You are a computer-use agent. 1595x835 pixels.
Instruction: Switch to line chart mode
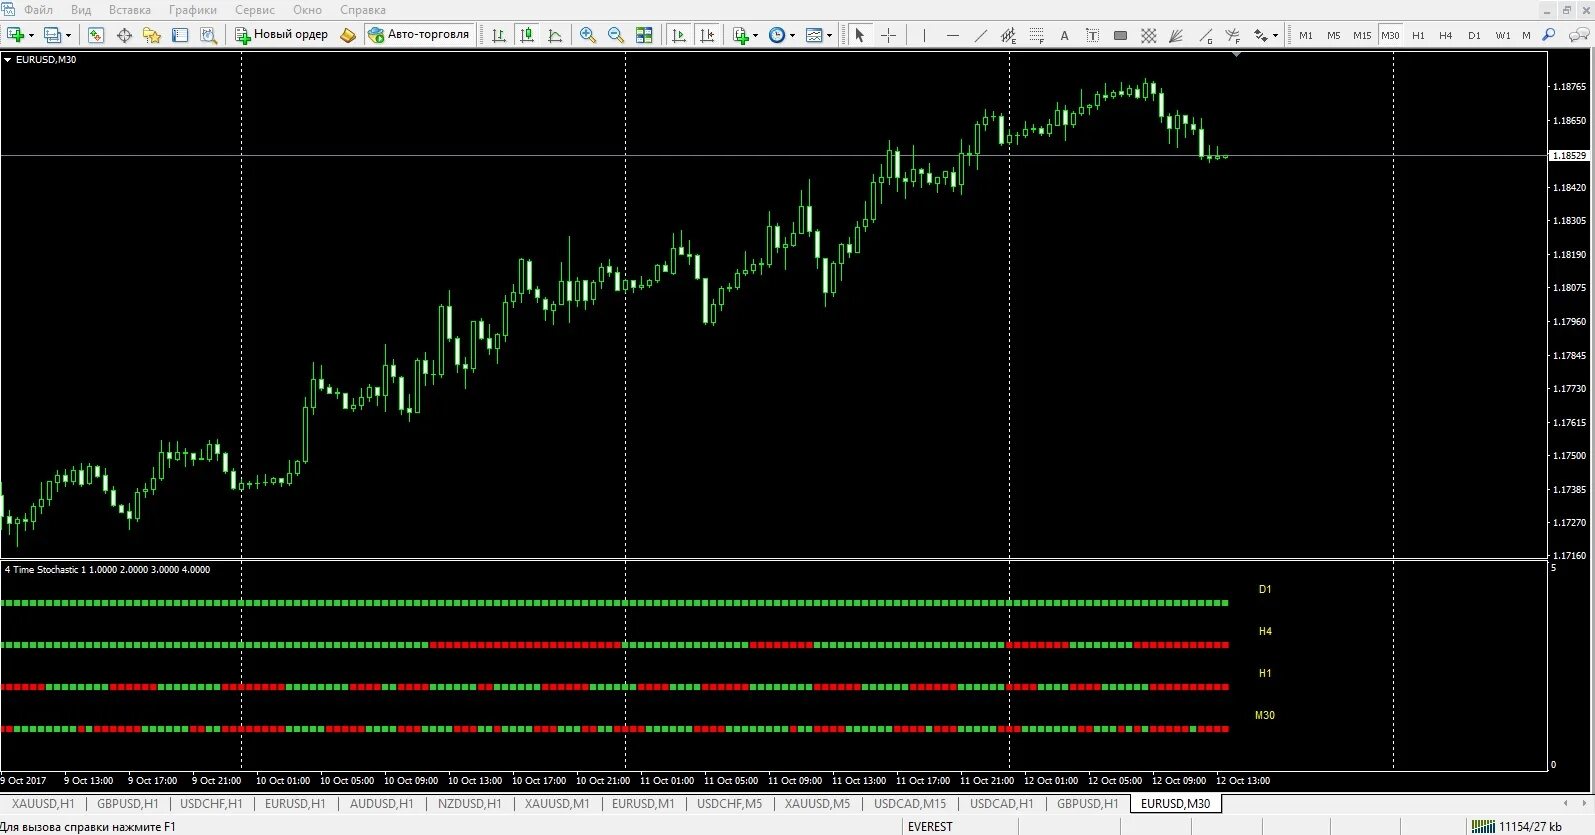click(x=555, y=35)
